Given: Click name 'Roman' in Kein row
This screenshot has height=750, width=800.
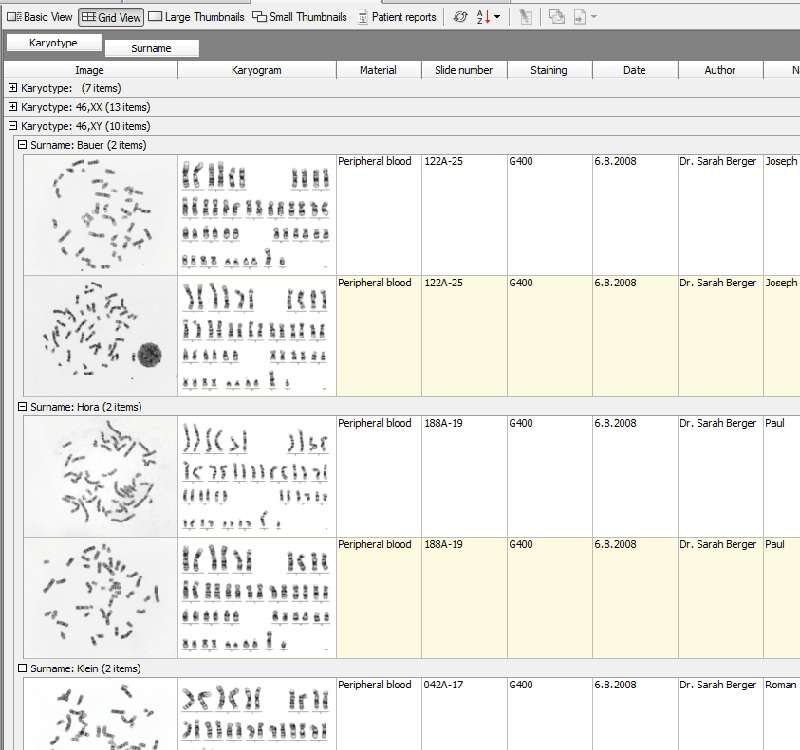Looking at the screenshot, I should (781, 685).
